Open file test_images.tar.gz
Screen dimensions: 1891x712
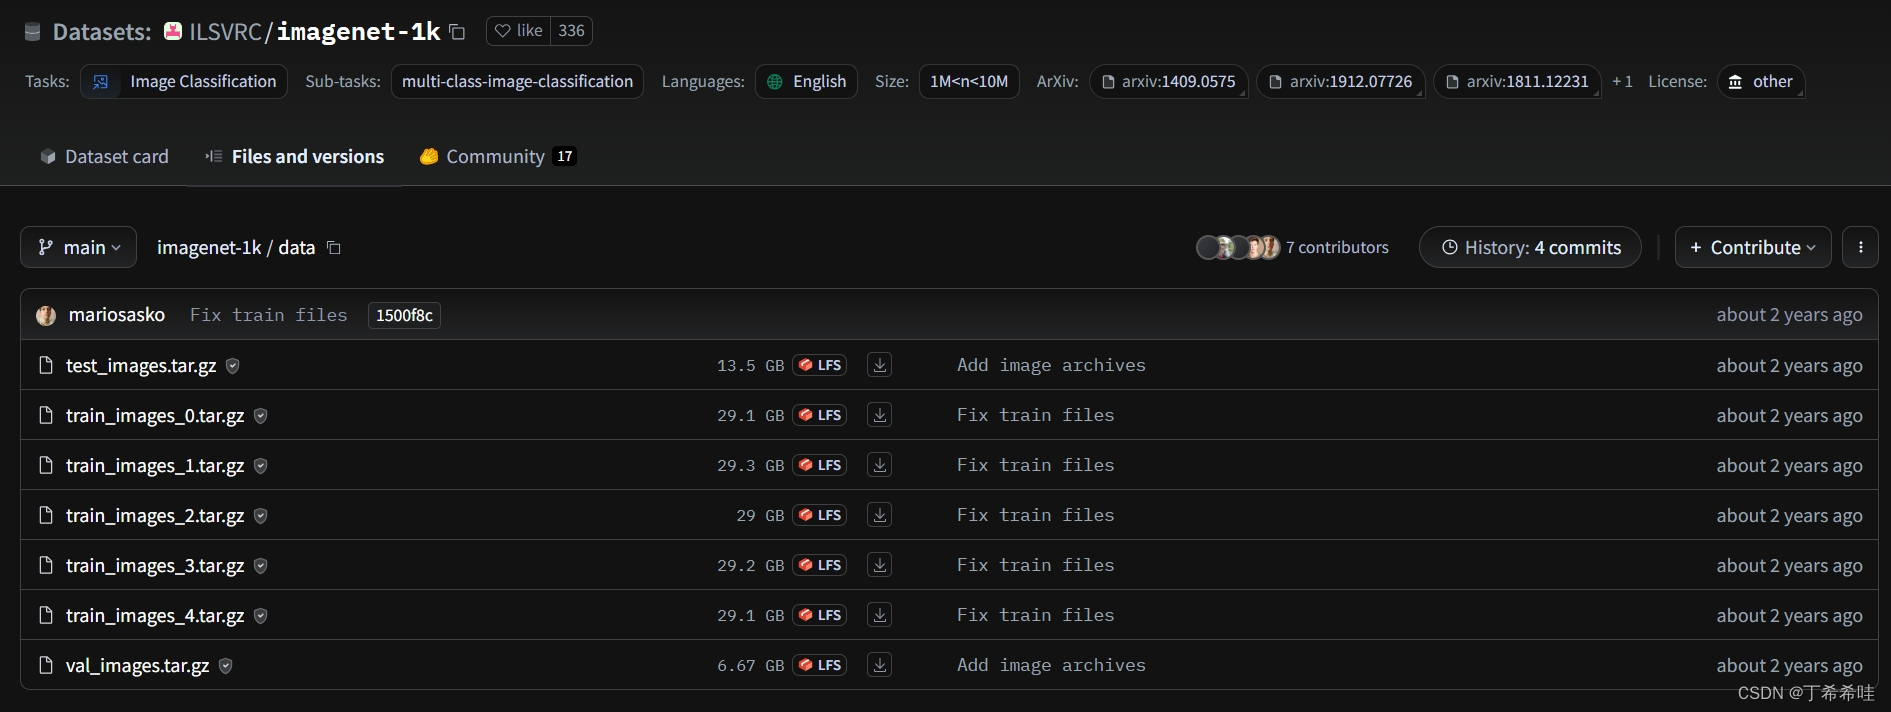click(141, 366)
